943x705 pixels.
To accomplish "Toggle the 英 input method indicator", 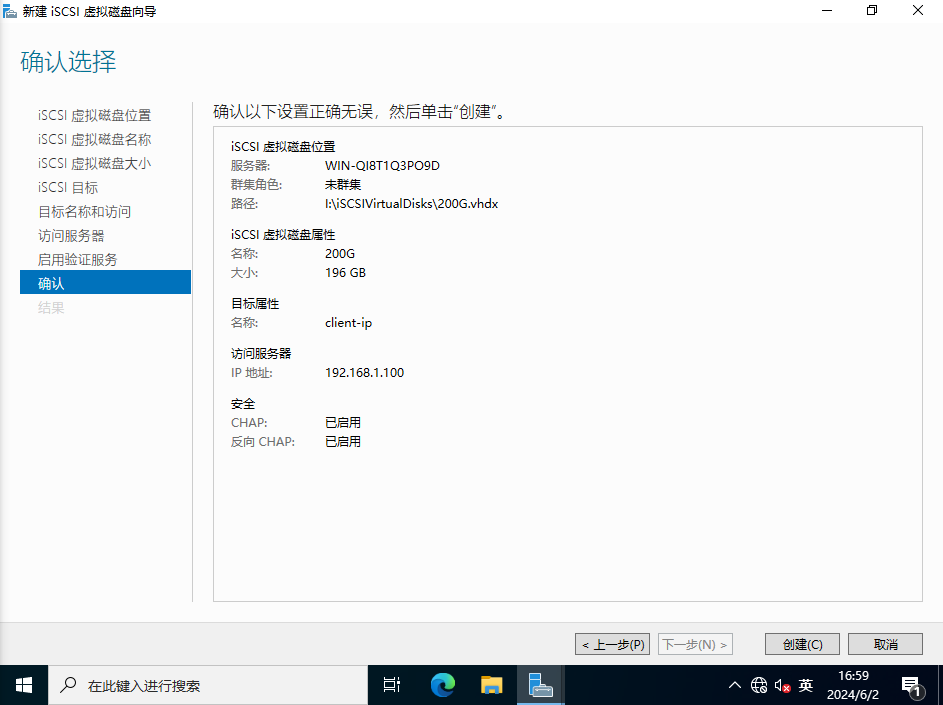I will pyautogui.click(x=806, y=686).
